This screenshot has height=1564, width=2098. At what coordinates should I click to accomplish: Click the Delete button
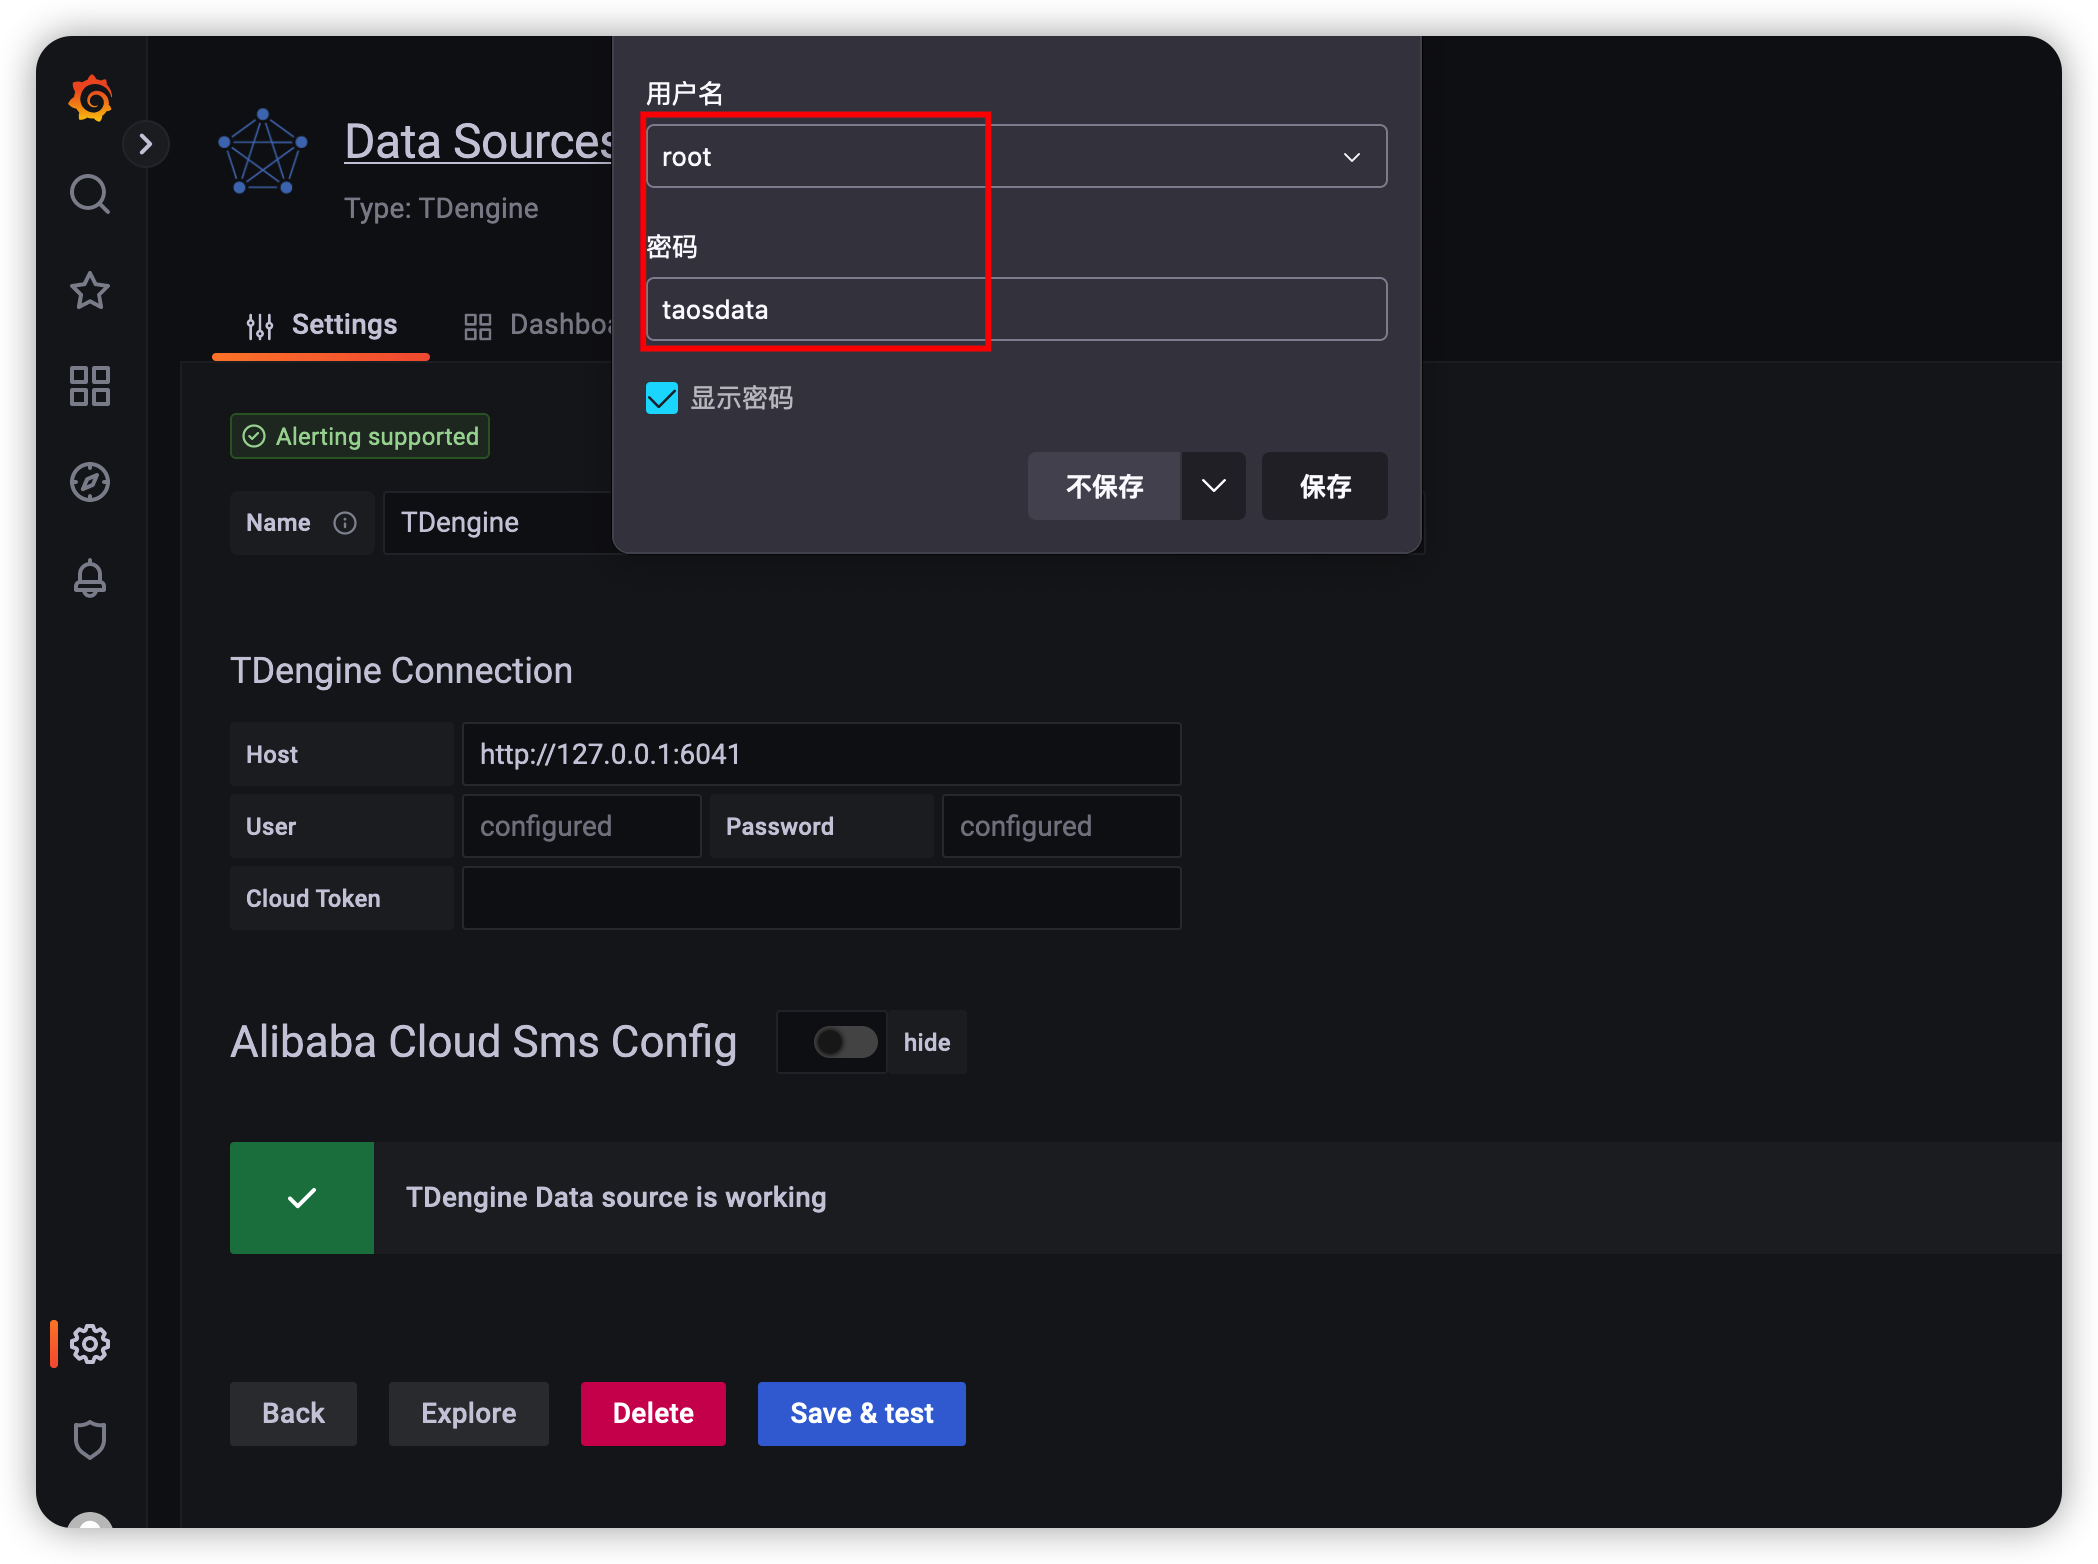pos(653,1413)
